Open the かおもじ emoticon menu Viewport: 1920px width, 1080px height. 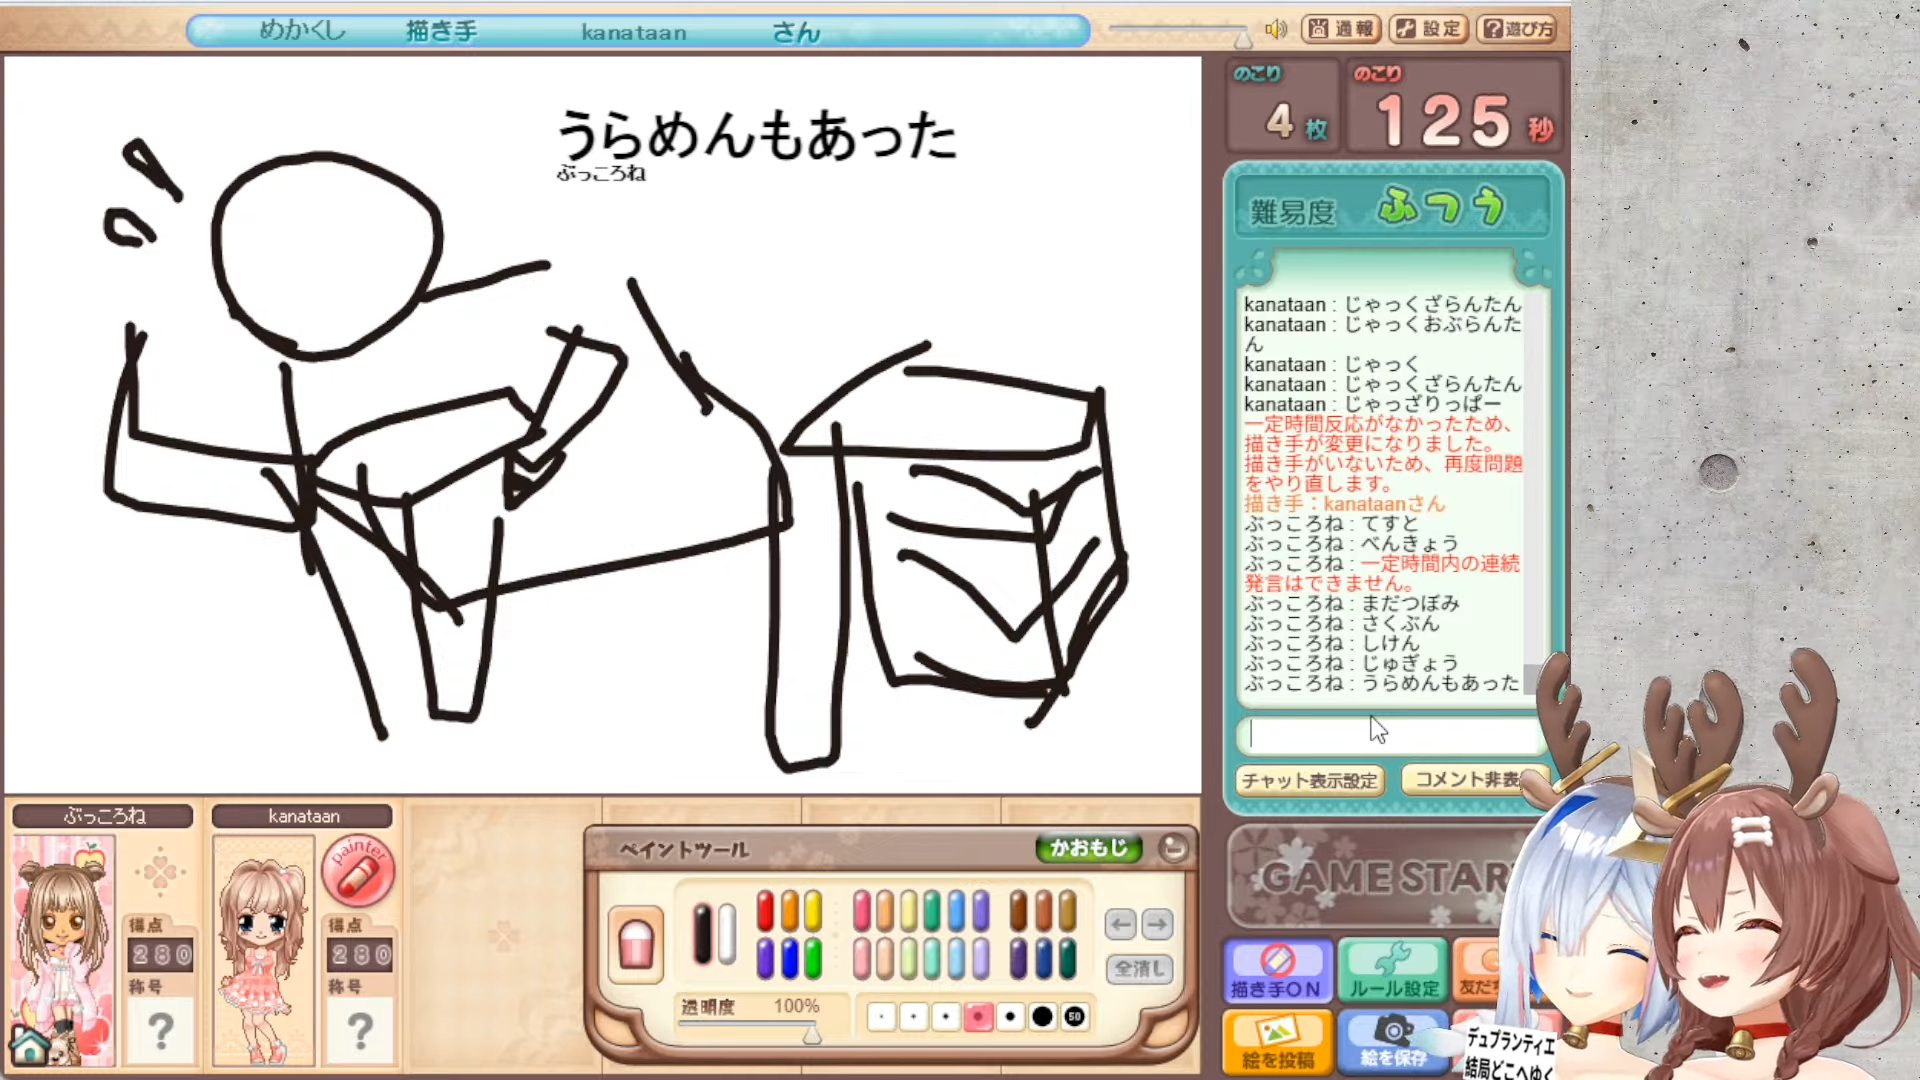point(1088,848)
